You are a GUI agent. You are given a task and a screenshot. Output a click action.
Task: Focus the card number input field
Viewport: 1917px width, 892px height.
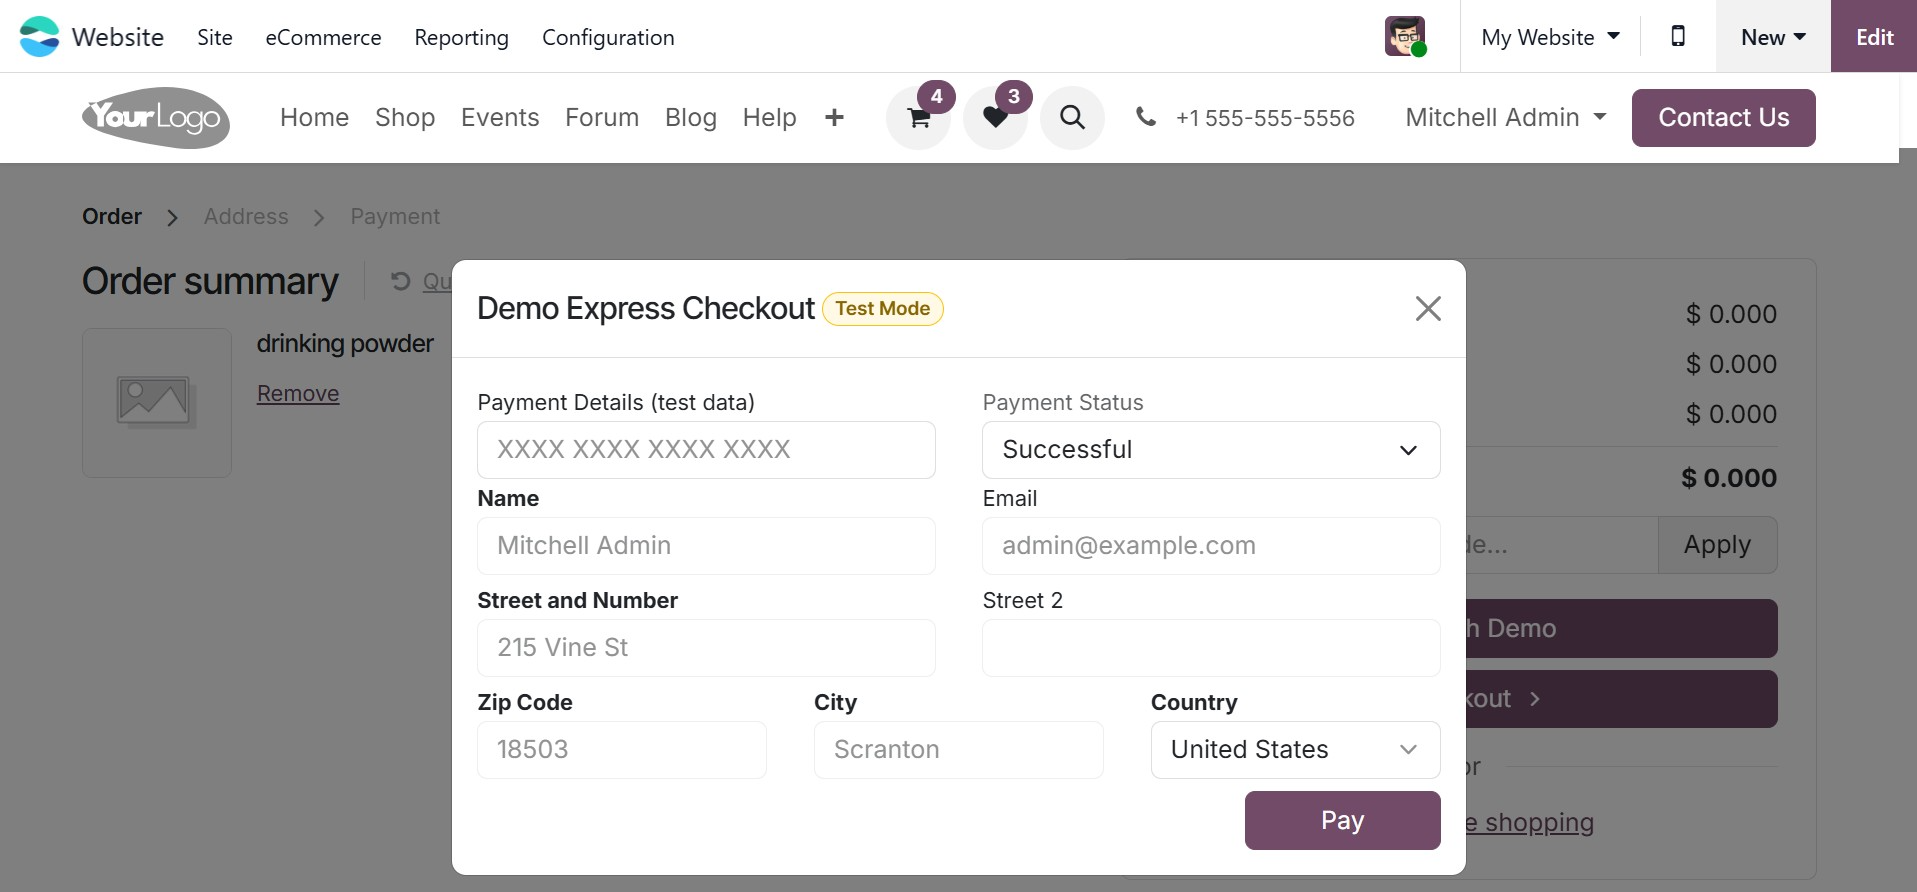[x=706, y=450]
